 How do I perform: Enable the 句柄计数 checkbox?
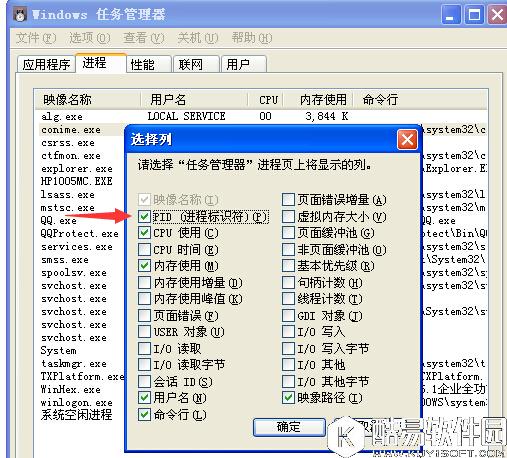pos(288,282)
